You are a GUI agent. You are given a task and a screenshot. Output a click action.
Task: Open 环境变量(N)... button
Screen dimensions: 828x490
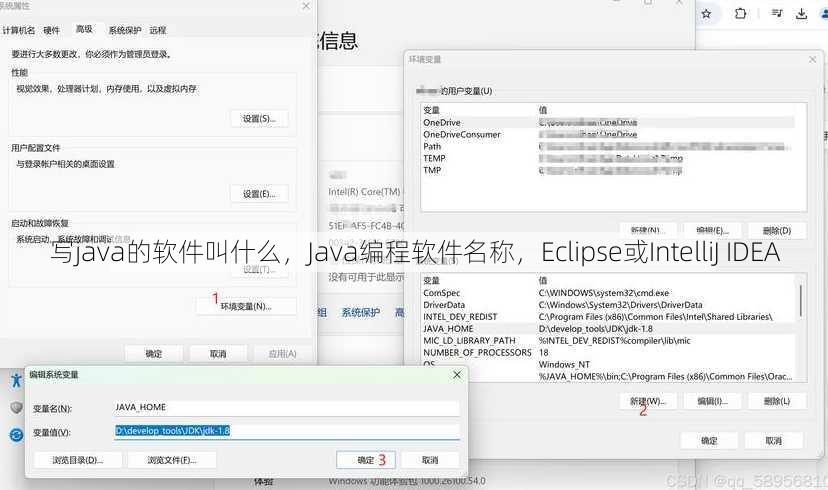246,306
